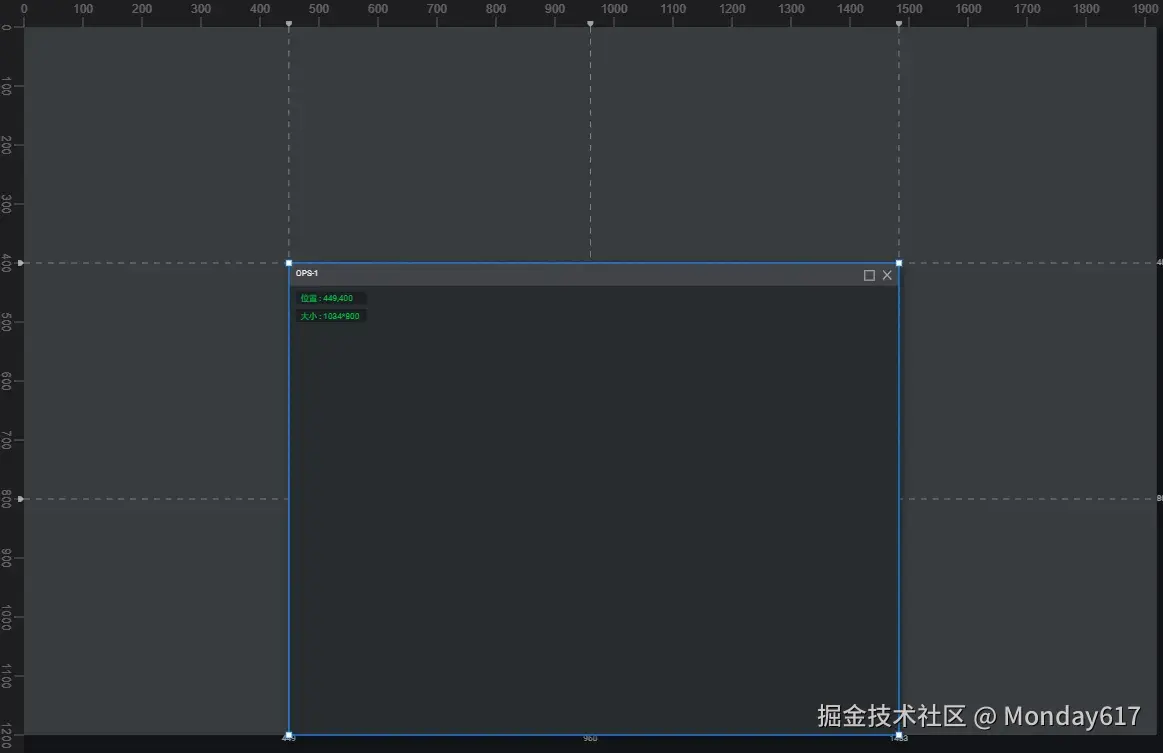This screenshot has height=753, width=1163.
Task: Click the size label 大小: 1034*800
Action: tap(330, 316)
